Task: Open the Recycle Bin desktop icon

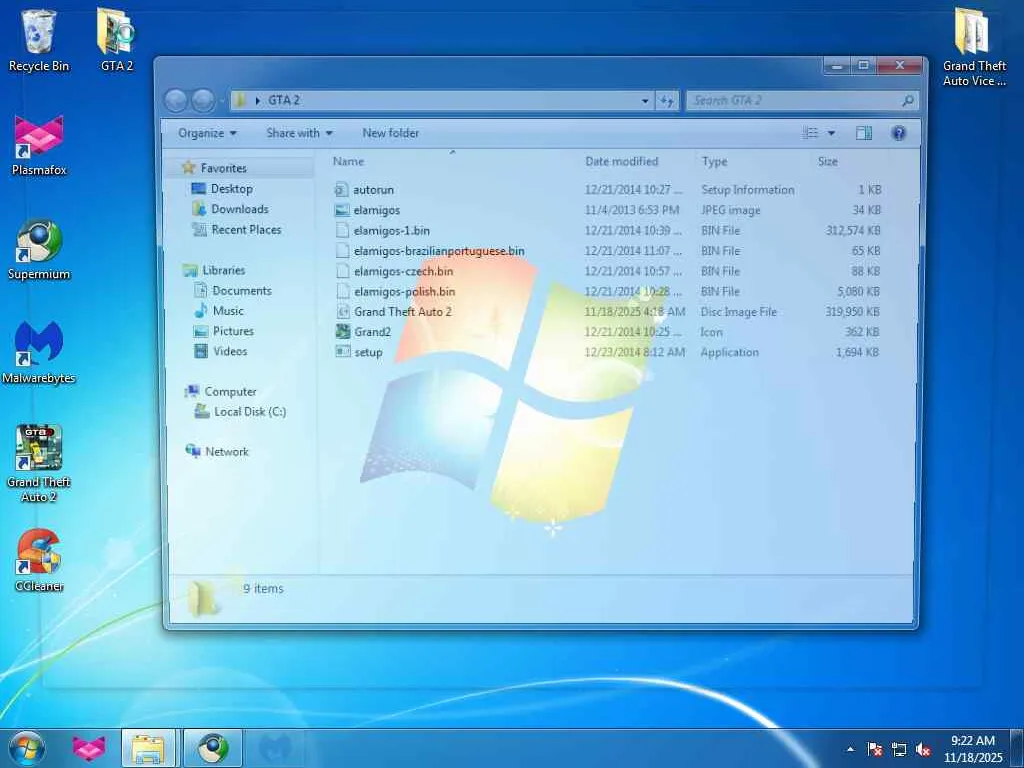Action: (39, 40)
